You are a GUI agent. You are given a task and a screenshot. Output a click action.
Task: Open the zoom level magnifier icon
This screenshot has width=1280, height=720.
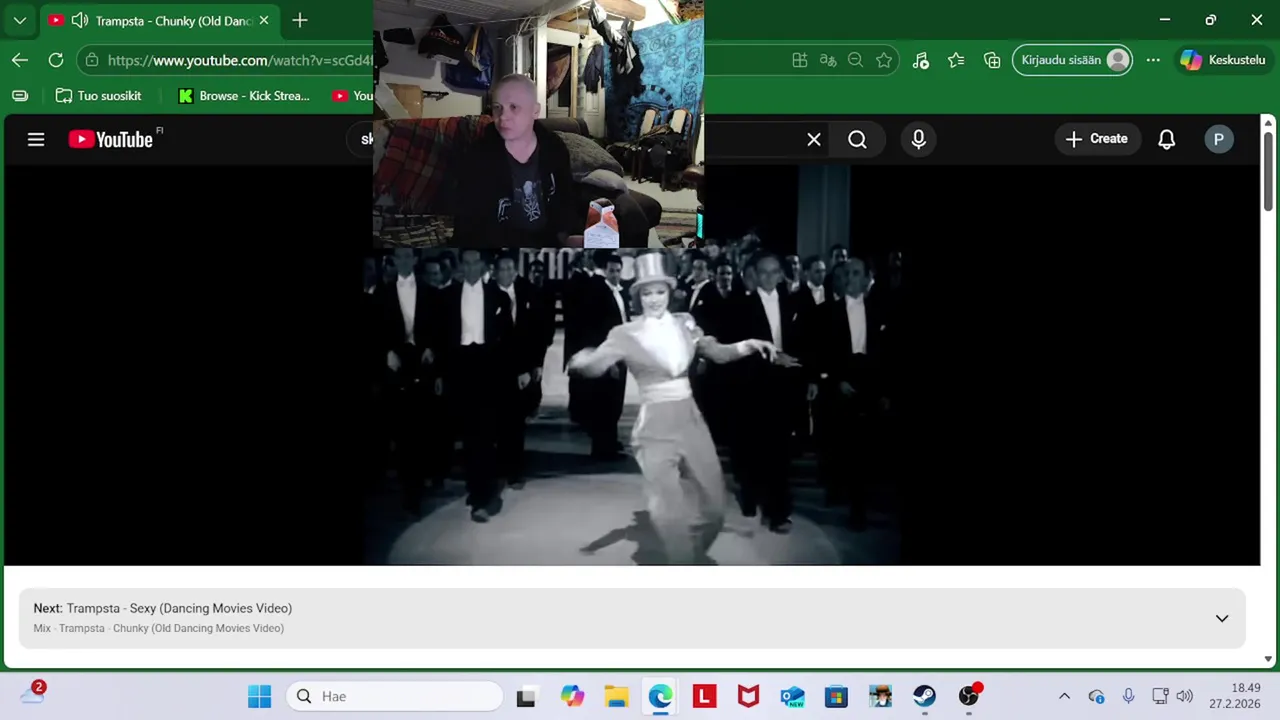click(855, 60)
